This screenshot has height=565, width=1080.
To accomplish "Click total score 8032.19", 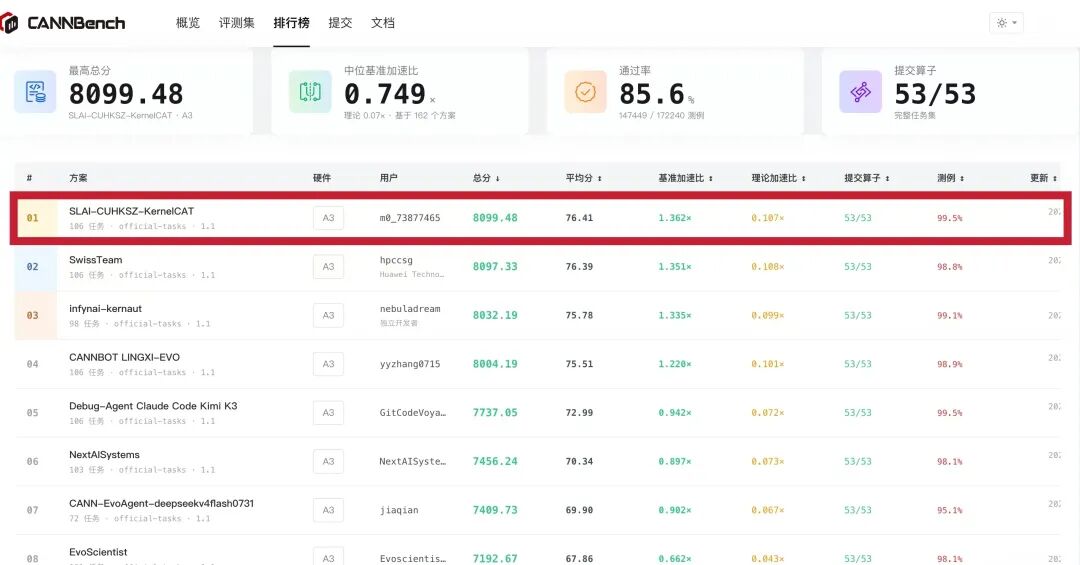I will pos(495,316).
